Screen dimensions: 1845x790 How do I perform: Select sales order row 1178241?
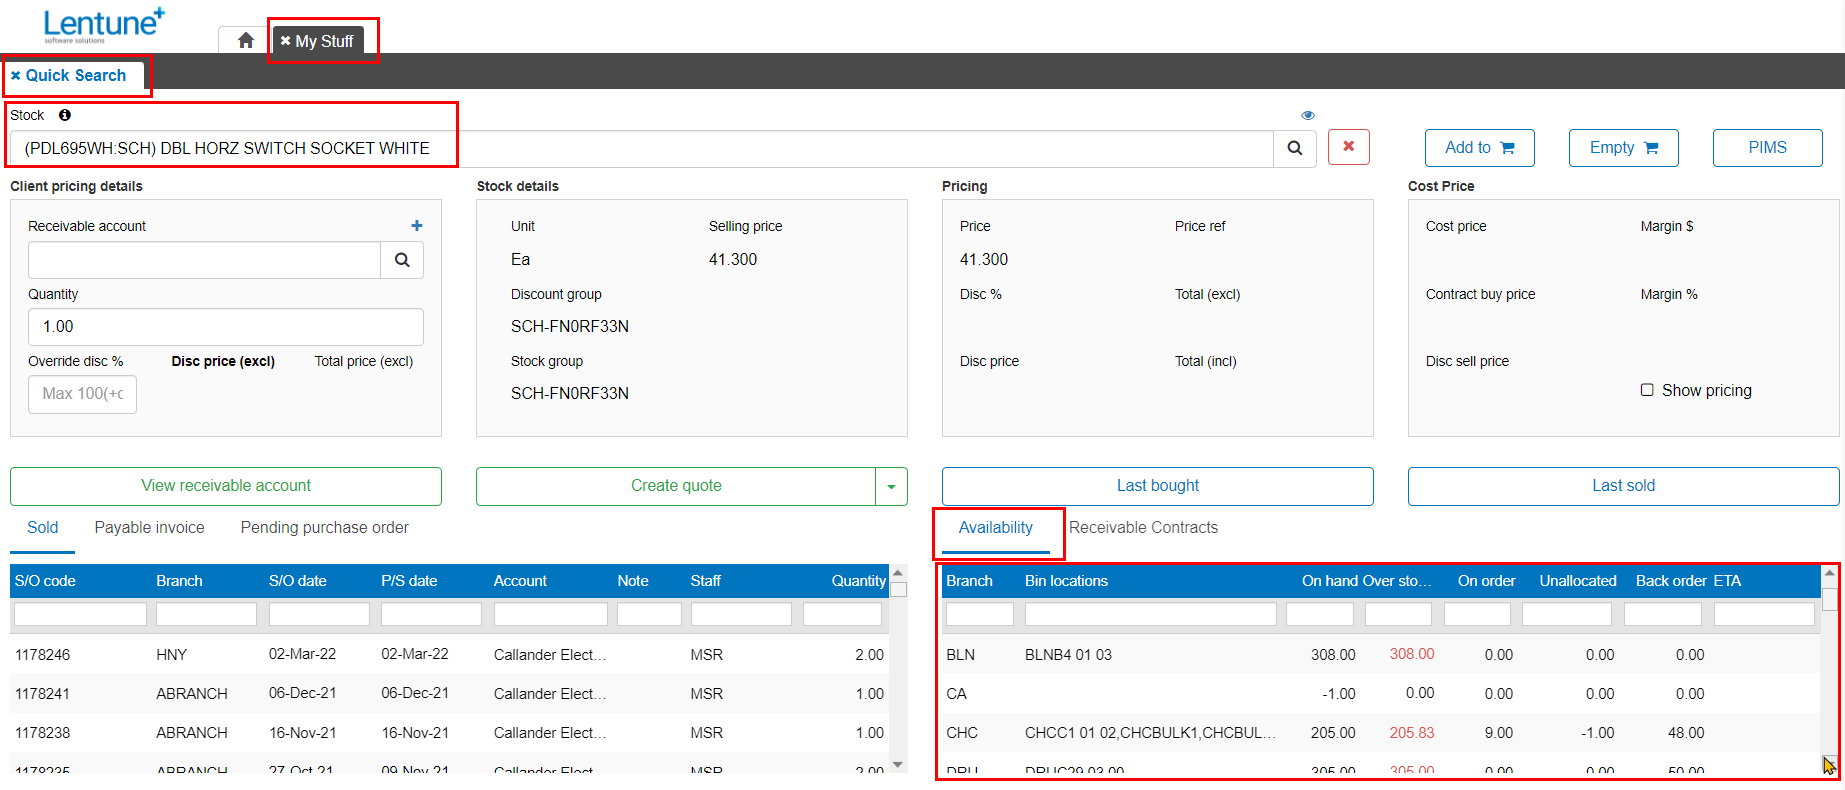(x=449, y=694)
